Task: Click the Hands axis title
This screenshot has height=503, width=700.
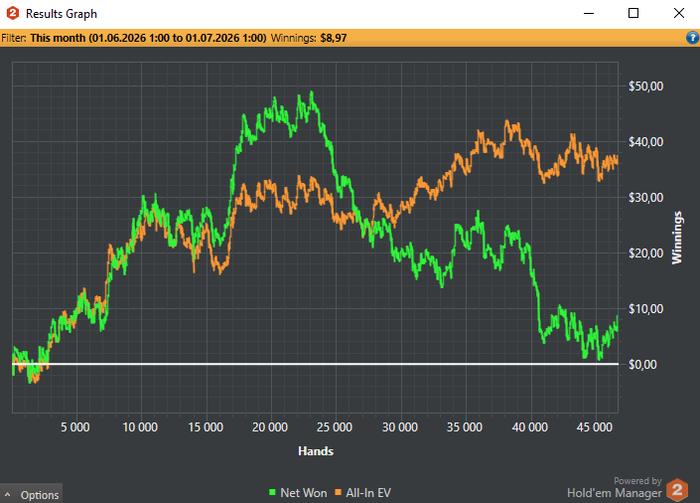Action: click(x=316, y=451)
